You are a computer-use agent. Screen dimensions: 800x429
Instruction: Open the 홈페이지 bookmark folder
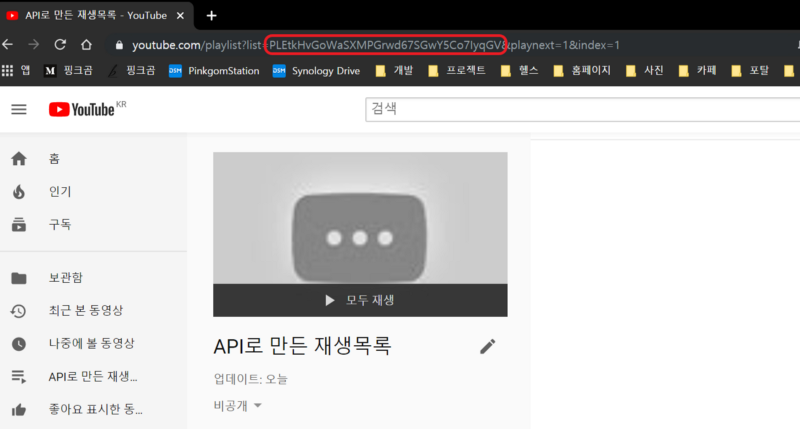pos(582,70)
